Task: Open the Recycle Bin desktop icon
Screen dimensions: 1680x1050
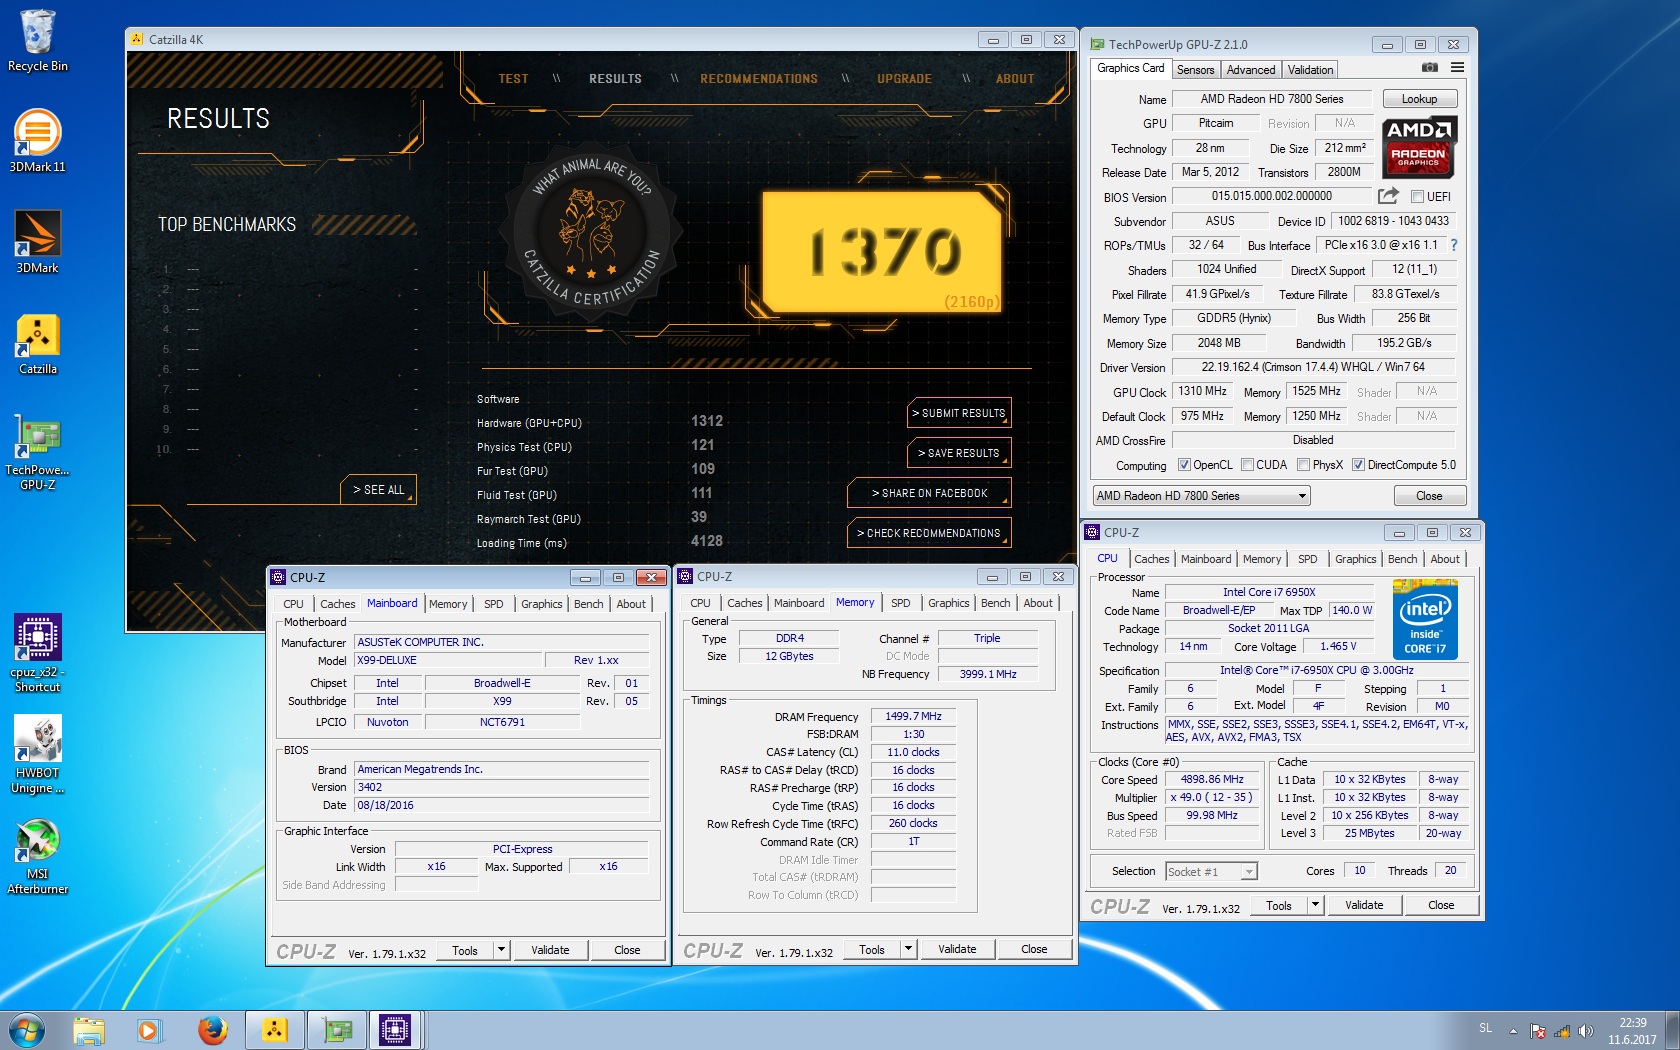Action: (x=38, y=41)
